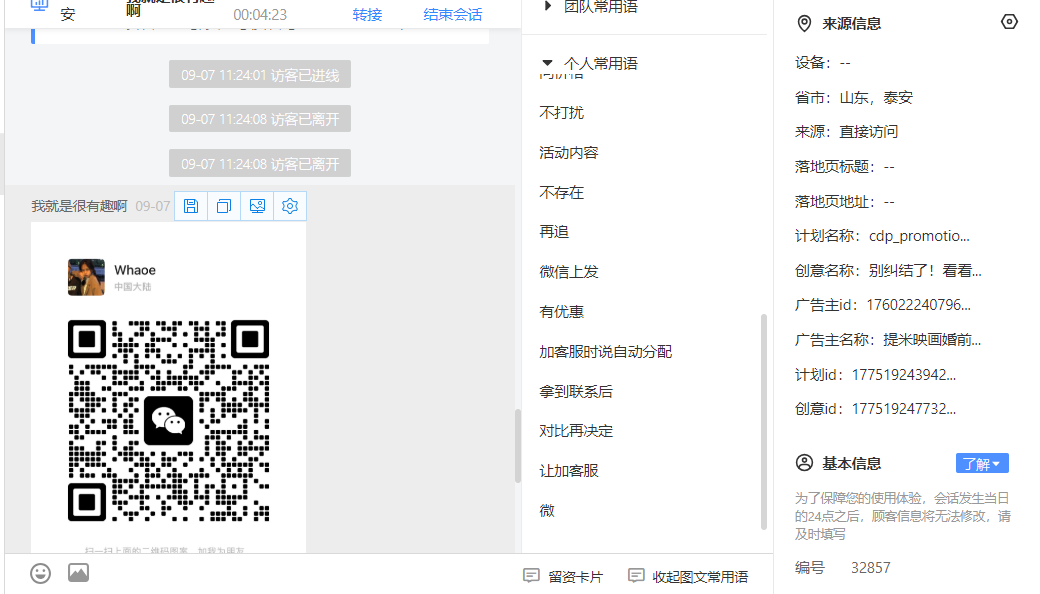The width and height of the screenshot is (1040, 594).
Task: Select the quick phrase 微信上发
Action: click(x=568, y=272)
